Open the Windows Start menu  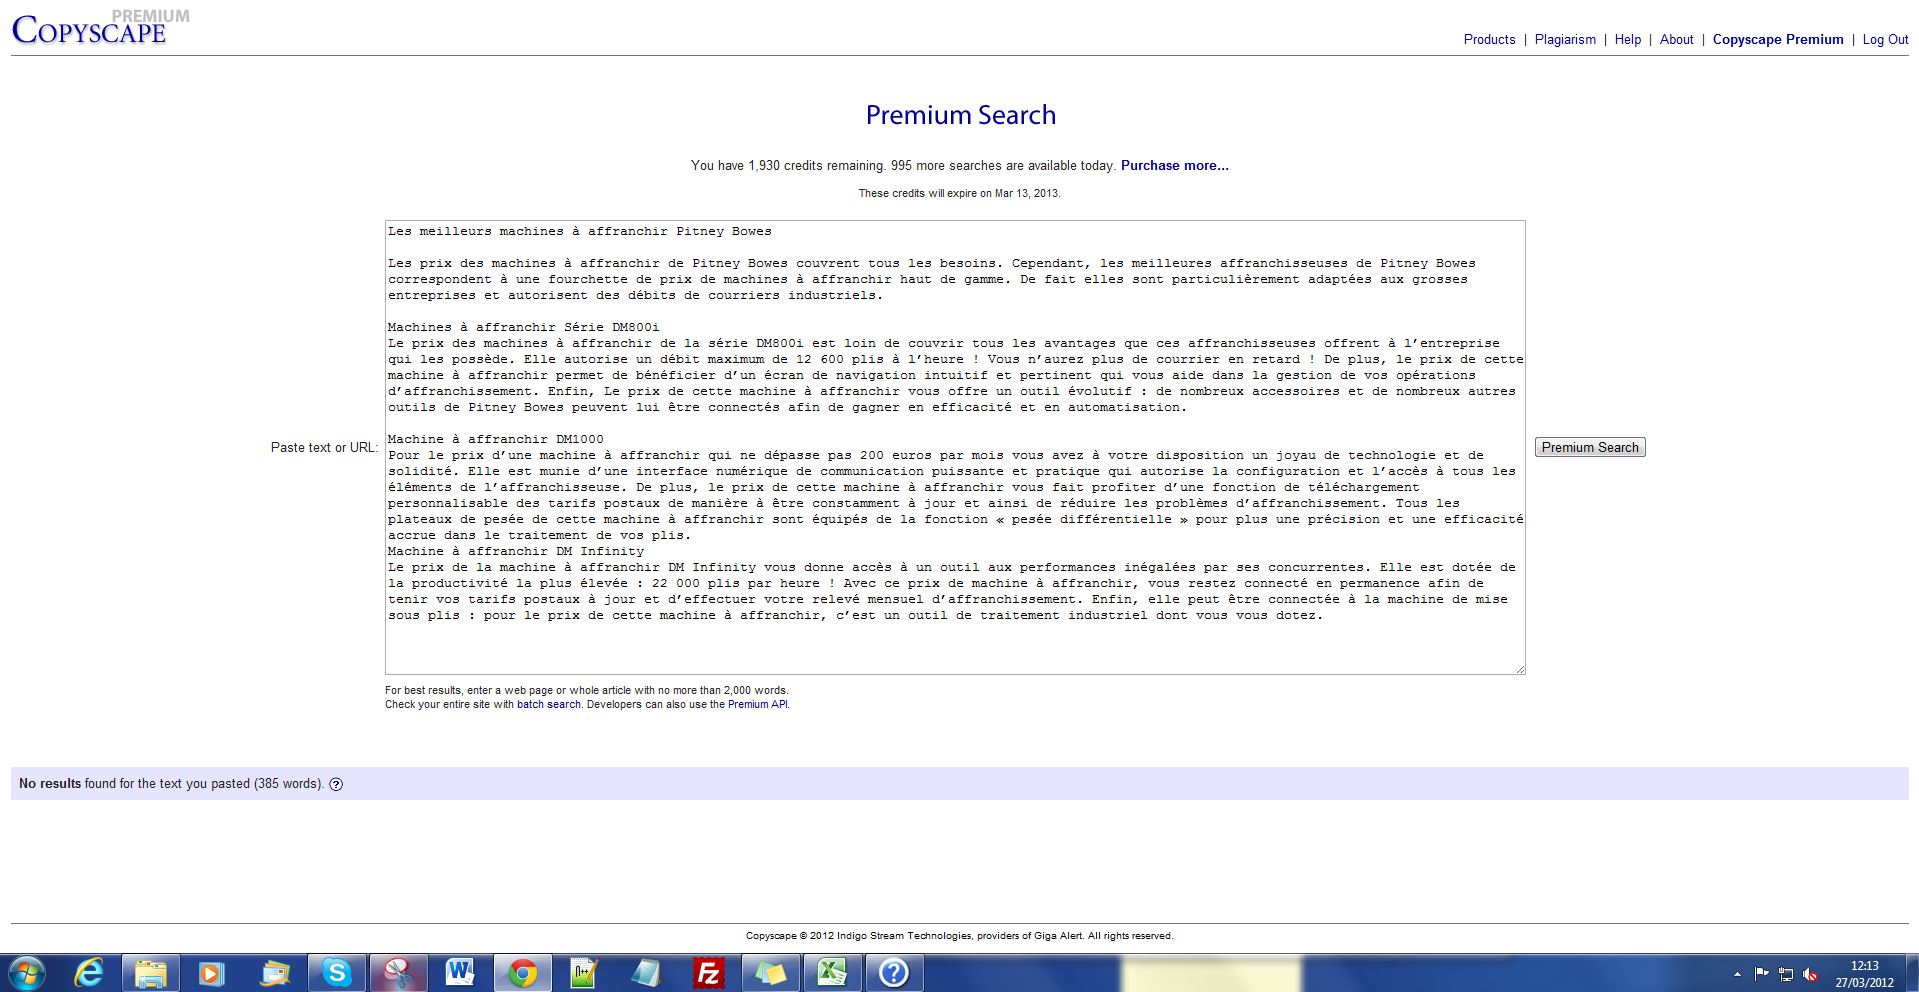coord(27,972)
